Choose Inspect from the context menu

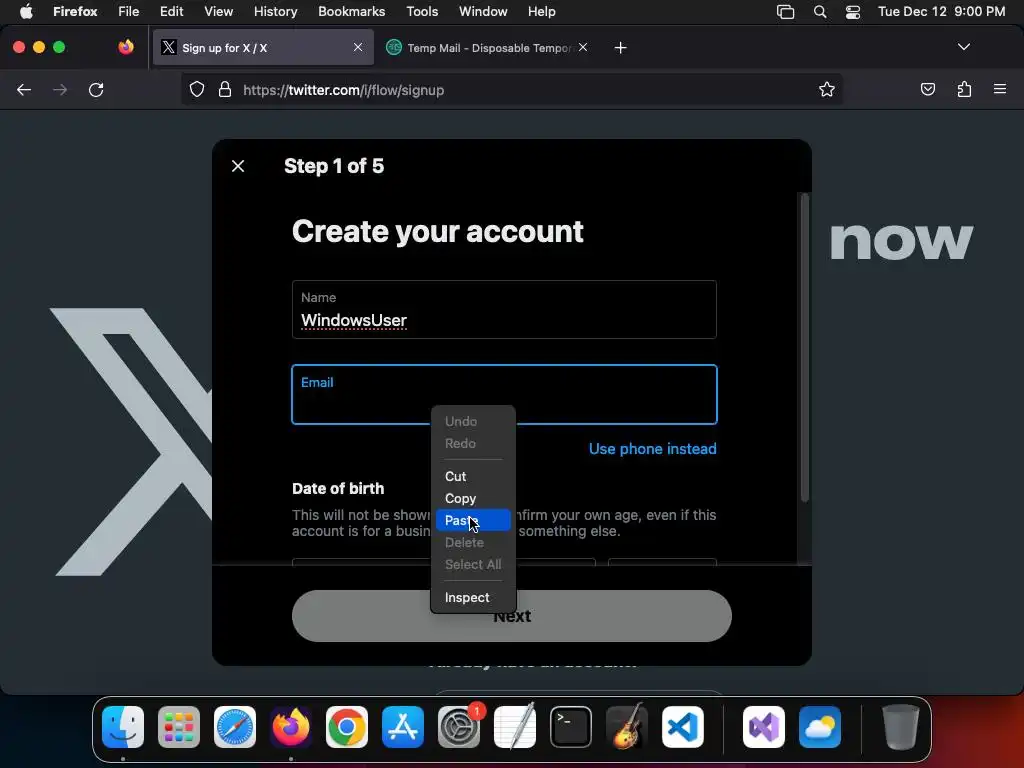click(x=473, y=598)
